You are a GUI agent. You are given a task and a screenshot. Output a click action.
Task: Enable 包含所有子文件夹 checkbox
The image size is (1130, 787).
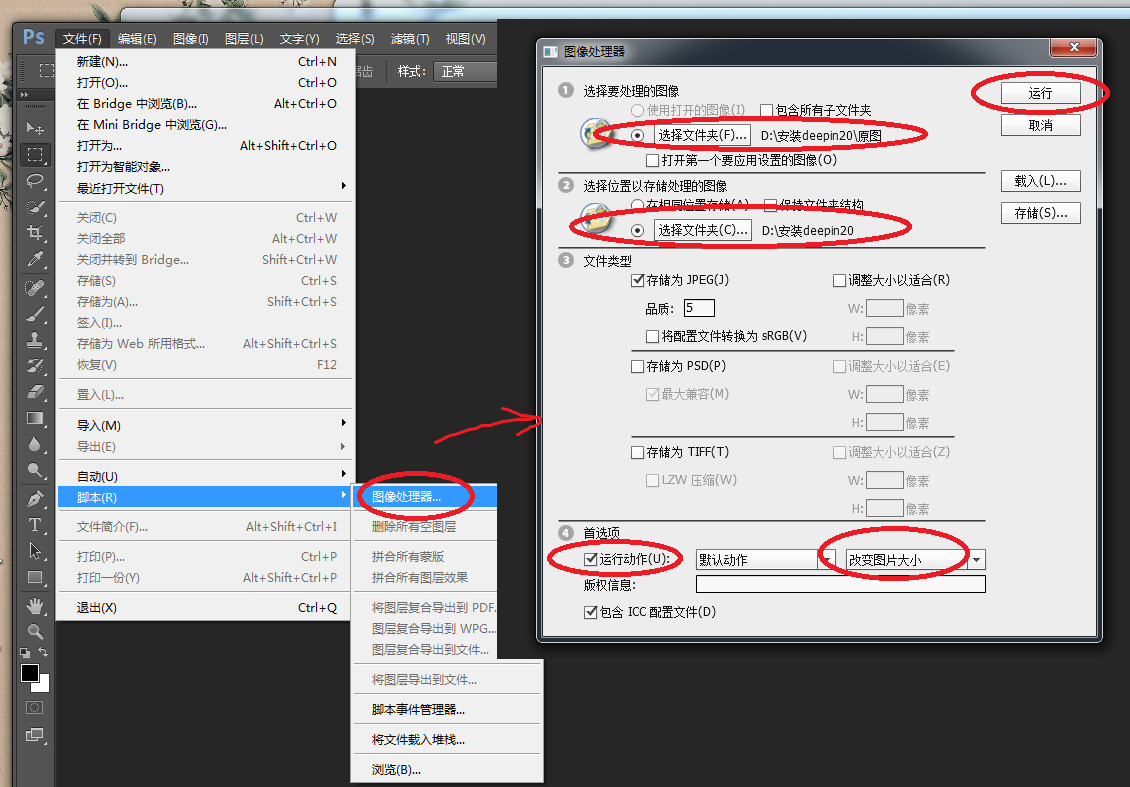tap(767, 110)
